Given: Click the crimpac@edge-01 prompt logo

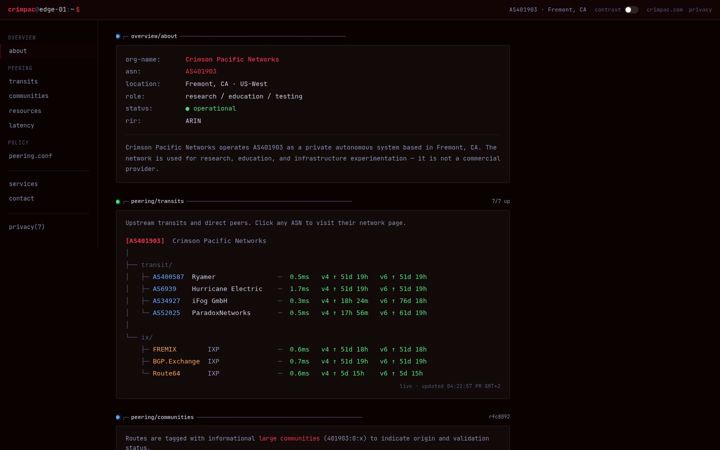Looking at the screenshot, I should (44, 10).
